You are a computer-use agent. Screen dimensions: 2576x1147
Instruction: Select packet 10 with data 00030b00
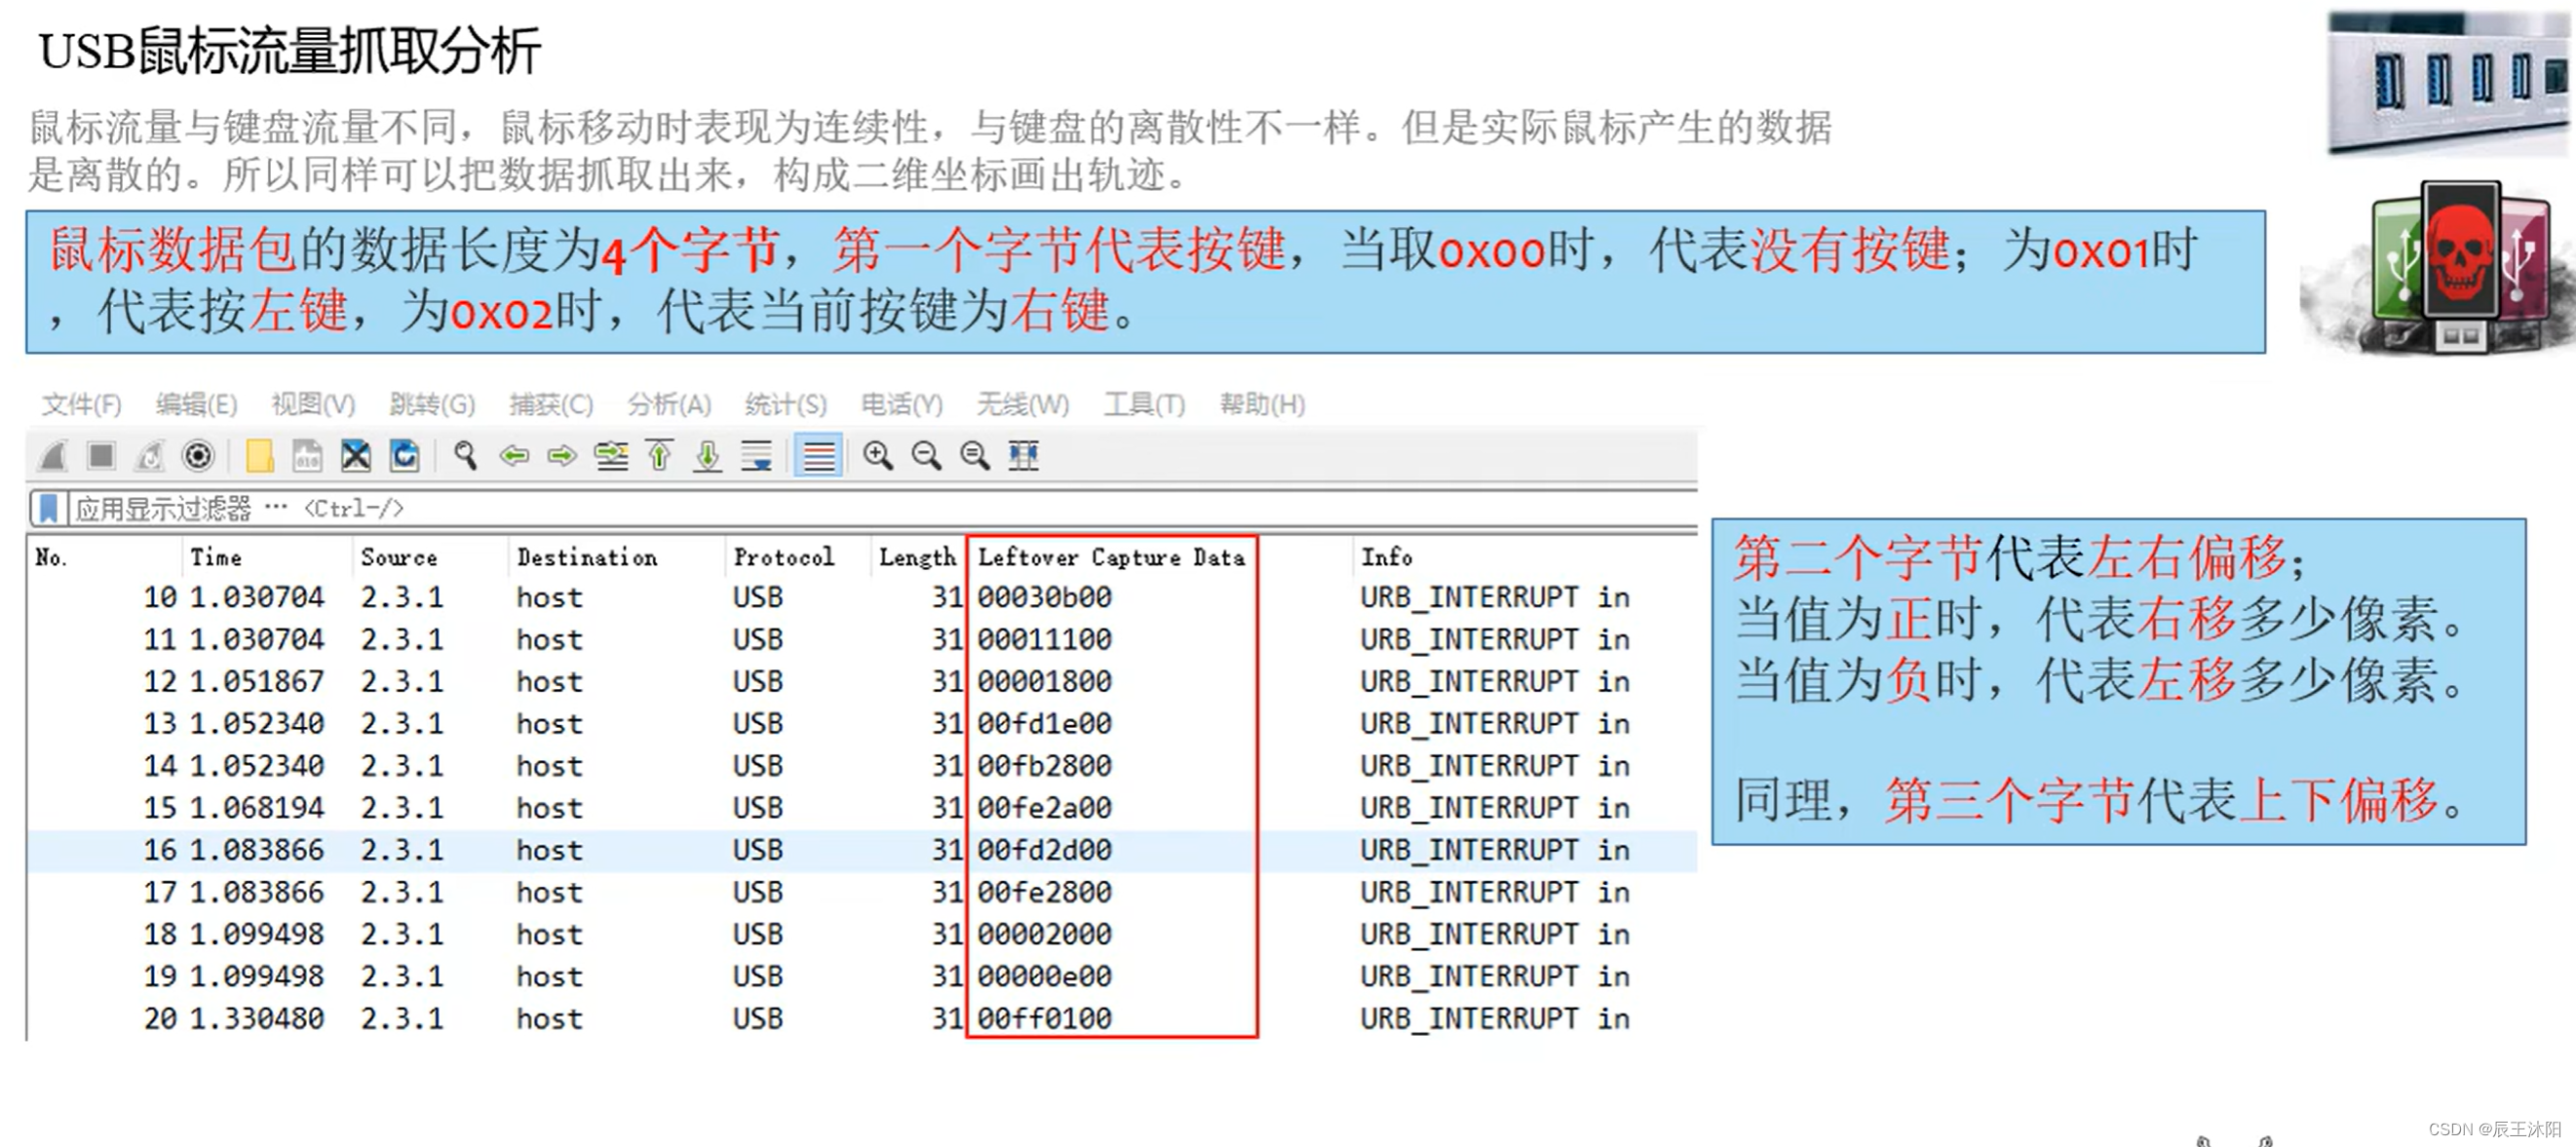tap(862, 598)
